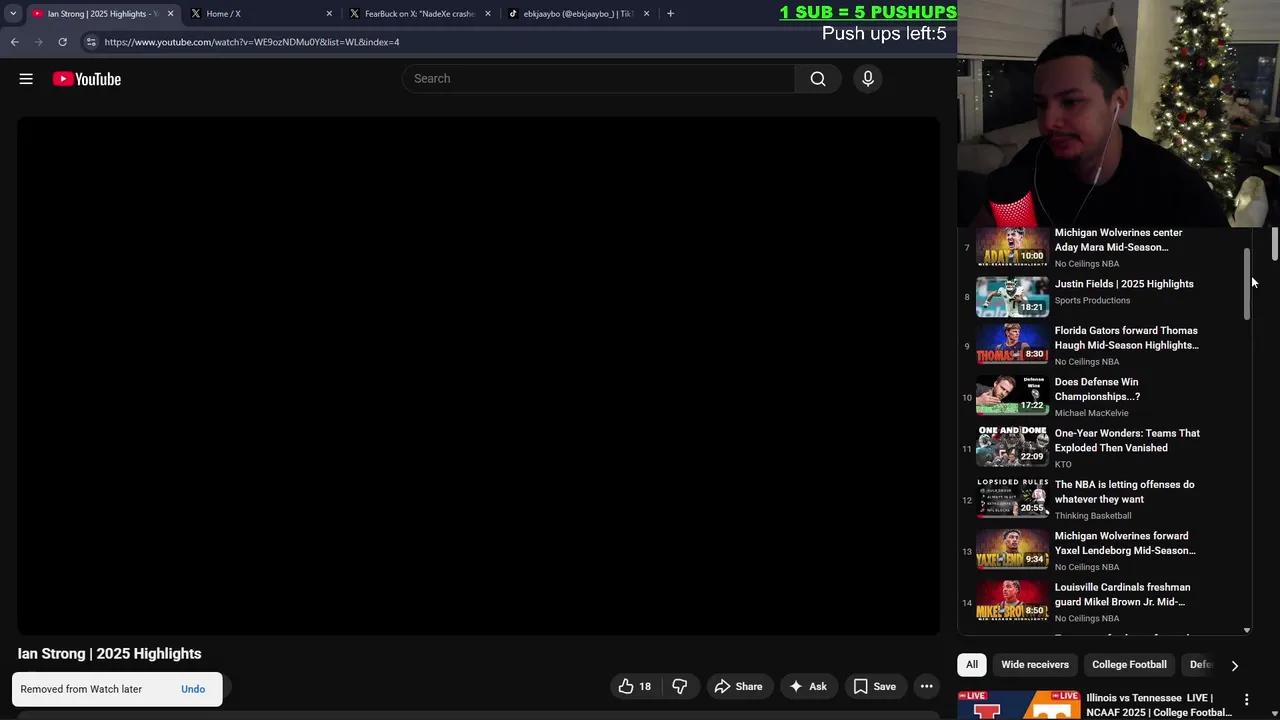Select the Wide receivers filter chip

pyautogui.click(x=1035, y=665)
